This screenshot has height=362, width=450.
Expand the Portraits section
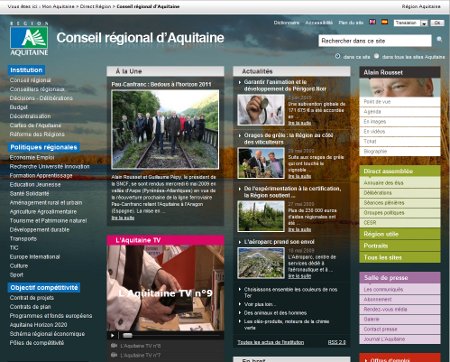(x=400, y=246)
